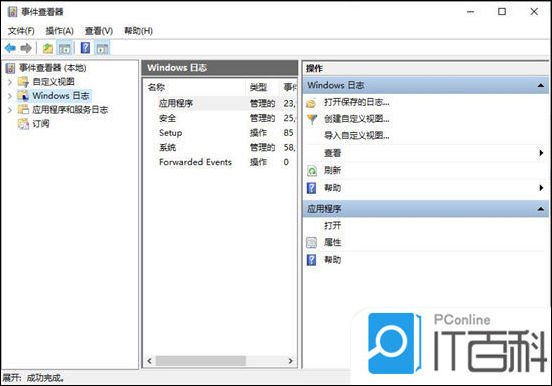Screen dimensions: 552x386
Task: Click the Up one level folder icon
Action: click(48, 48)
